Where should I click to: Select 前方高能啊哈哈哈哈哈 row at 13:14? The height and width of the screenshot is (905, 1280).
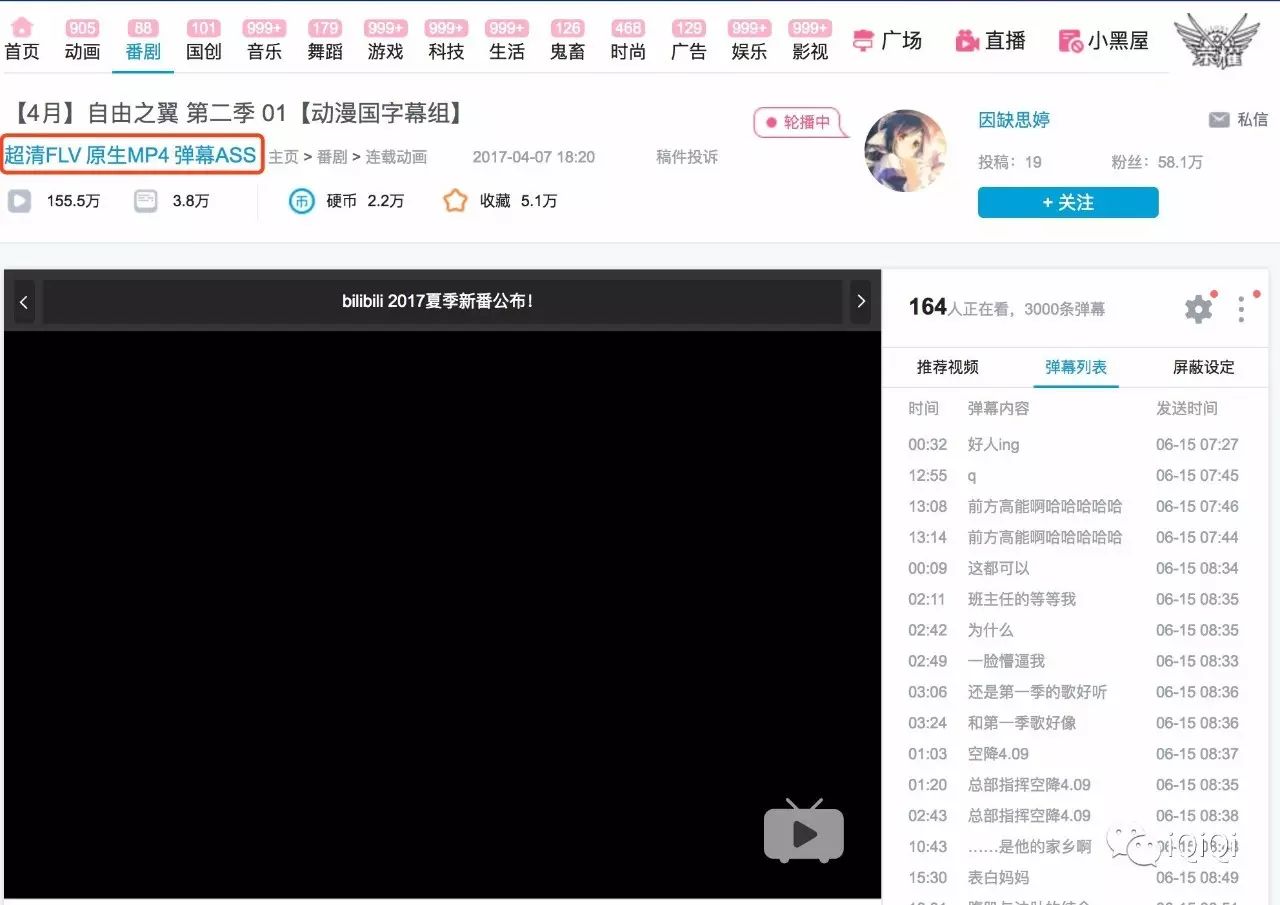pyautogui.click(x=1074, y=537)
